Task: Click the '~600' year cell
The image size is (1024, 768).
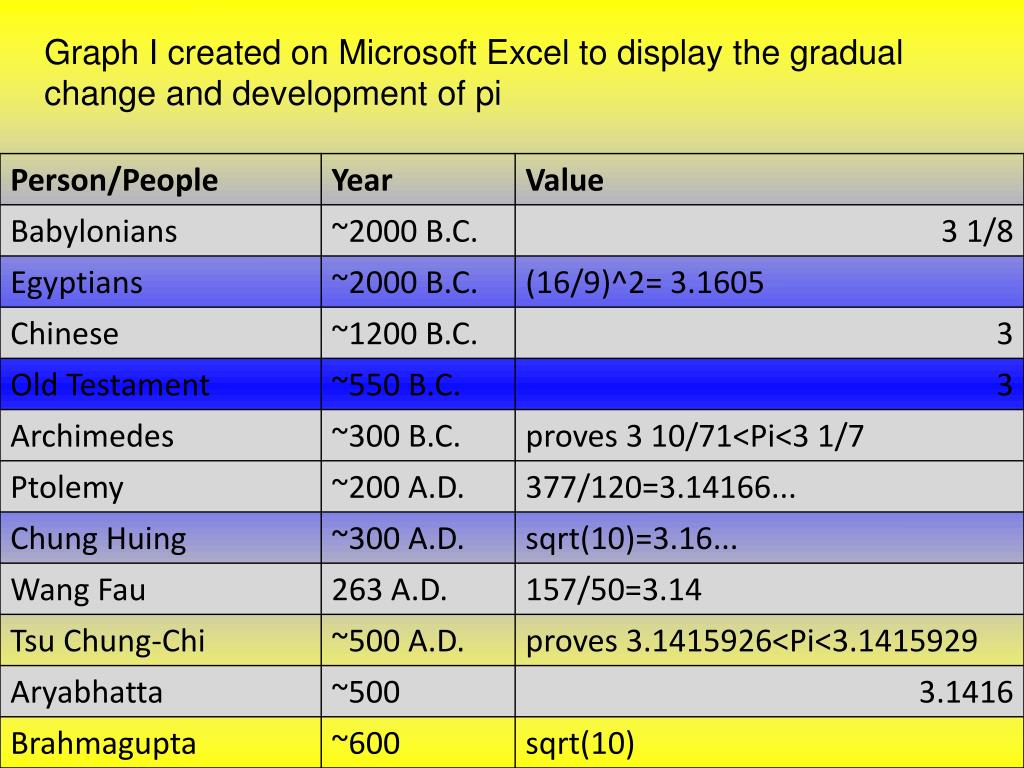Action: (418, 743)
